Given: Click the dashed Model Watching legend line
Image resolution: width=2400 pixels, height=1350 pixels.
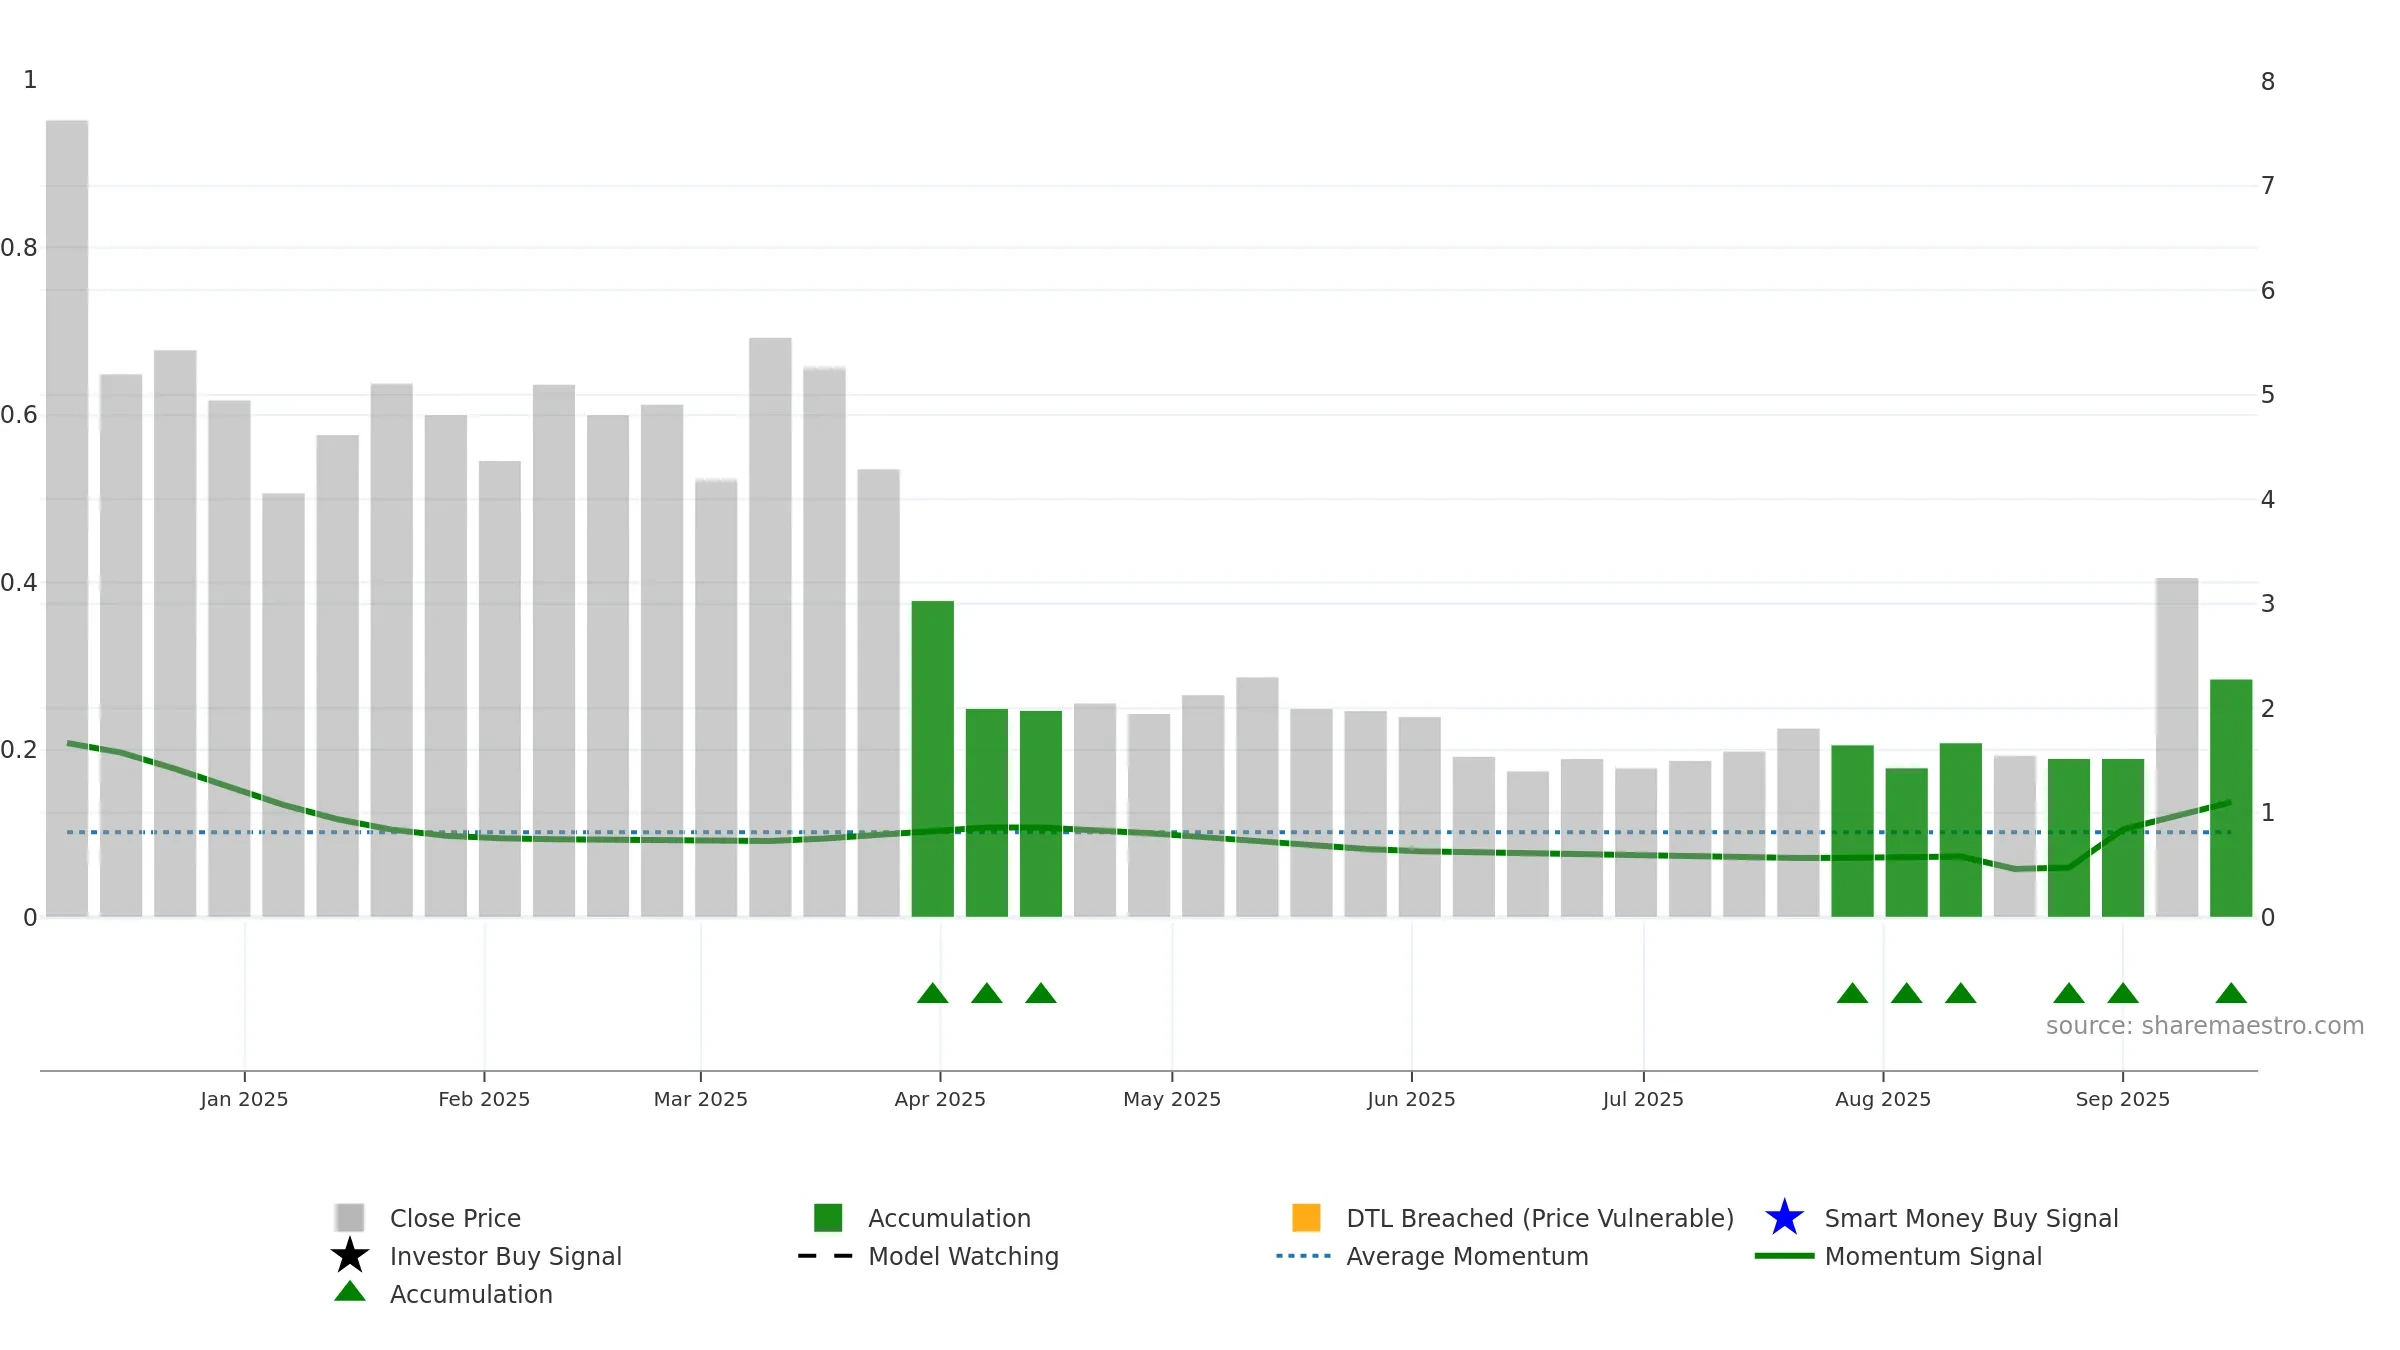Looking at the screenshot, I should 826,1256.
